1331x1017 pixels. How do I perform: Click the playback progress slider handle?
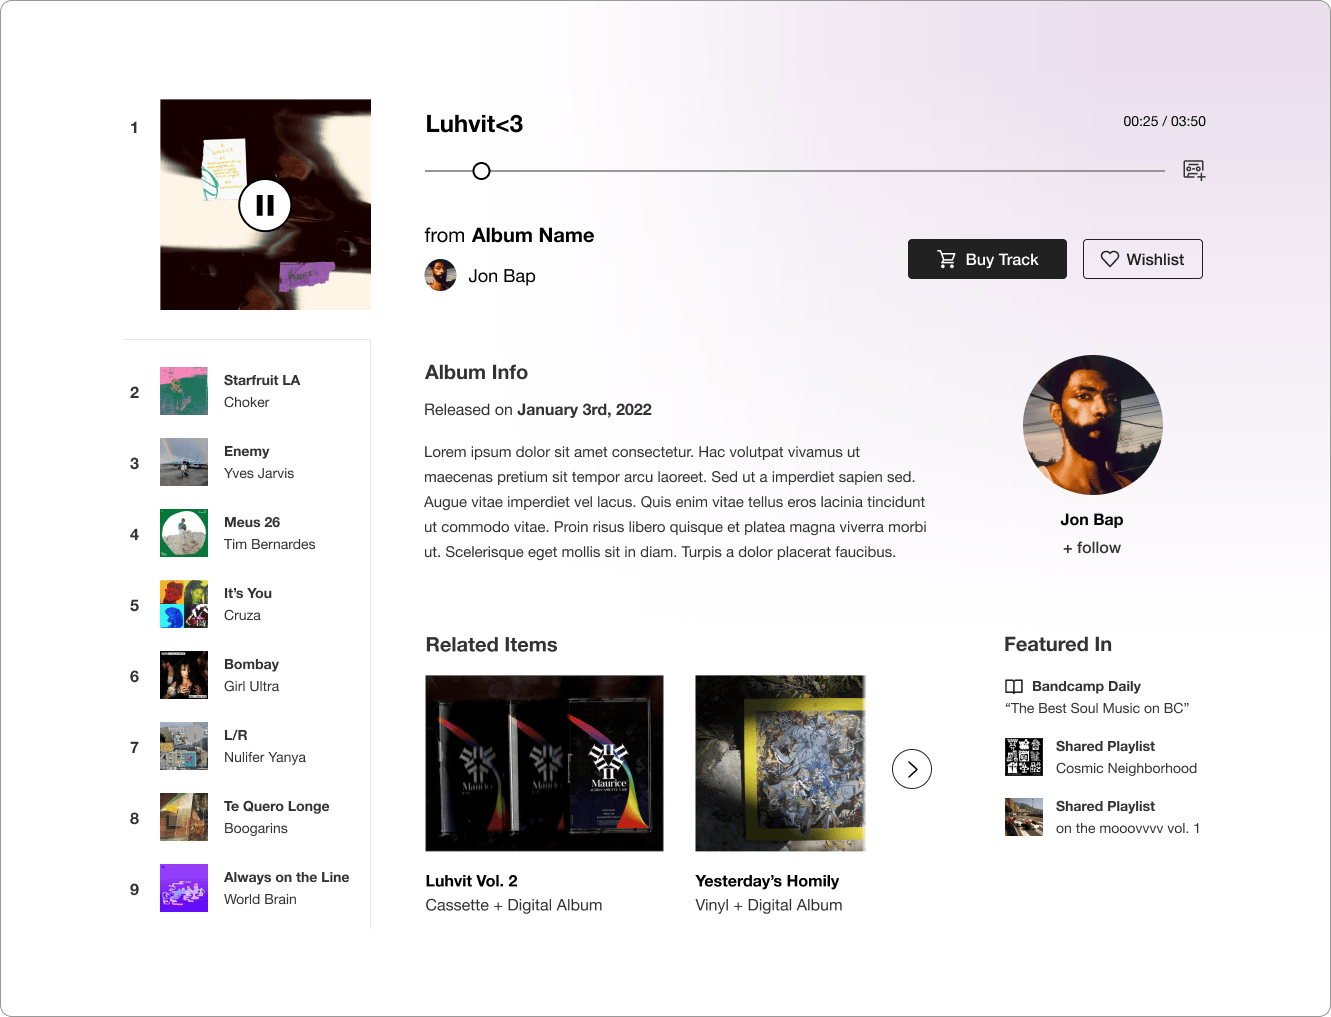(x=481, y=171)
